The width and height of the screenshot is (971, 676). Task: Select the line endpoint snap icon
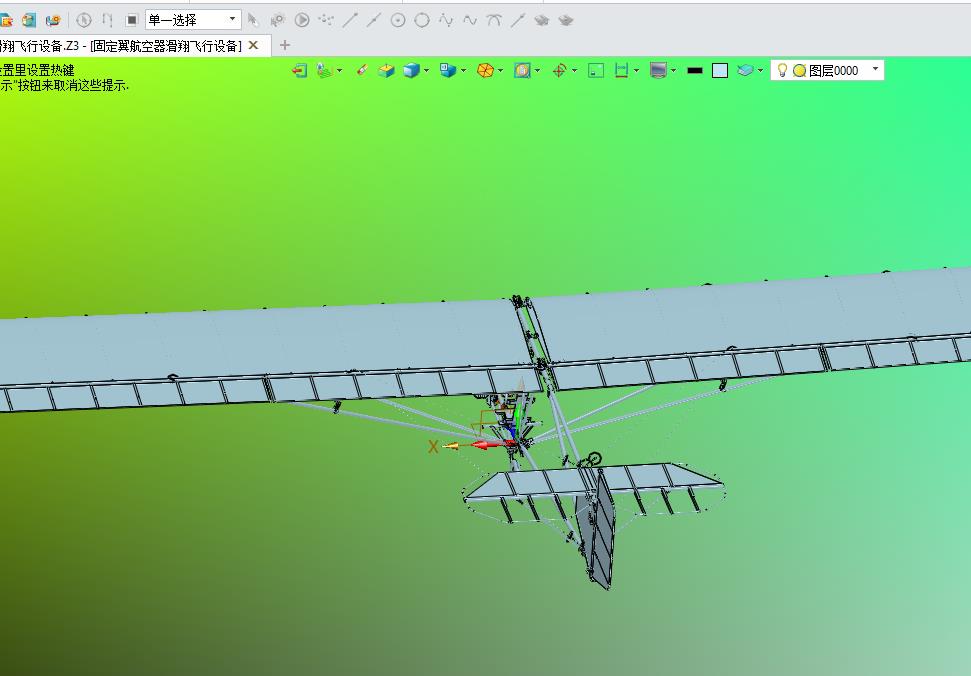click(350, 20)
